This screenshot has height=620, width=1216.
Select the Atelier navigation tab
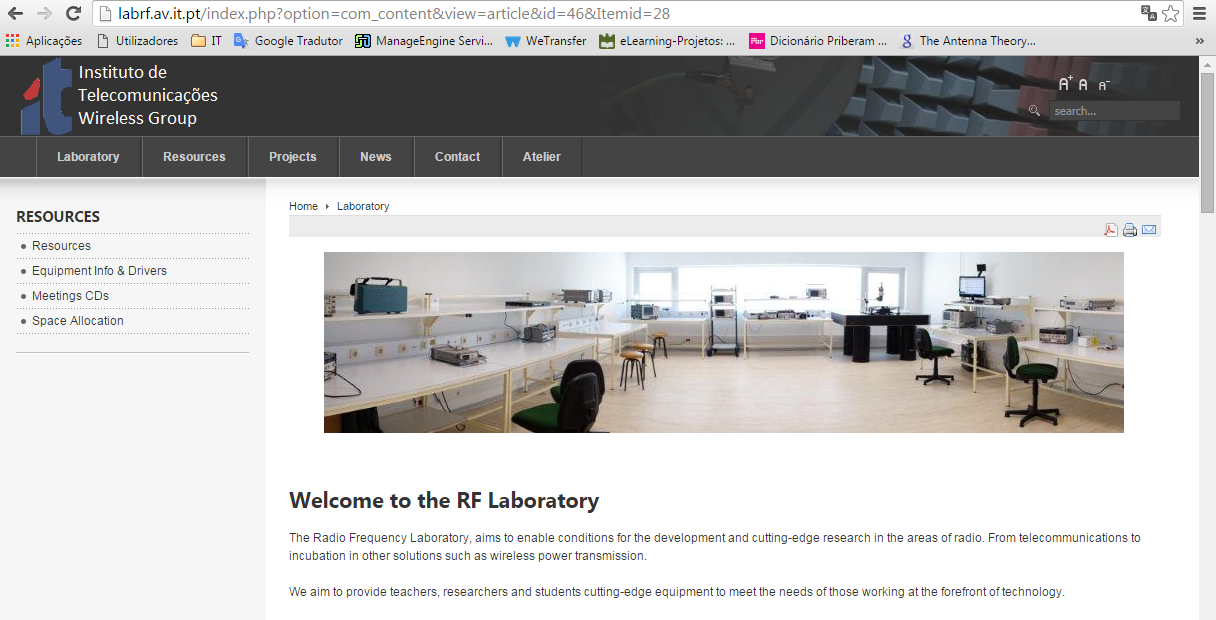coord(541,157)
